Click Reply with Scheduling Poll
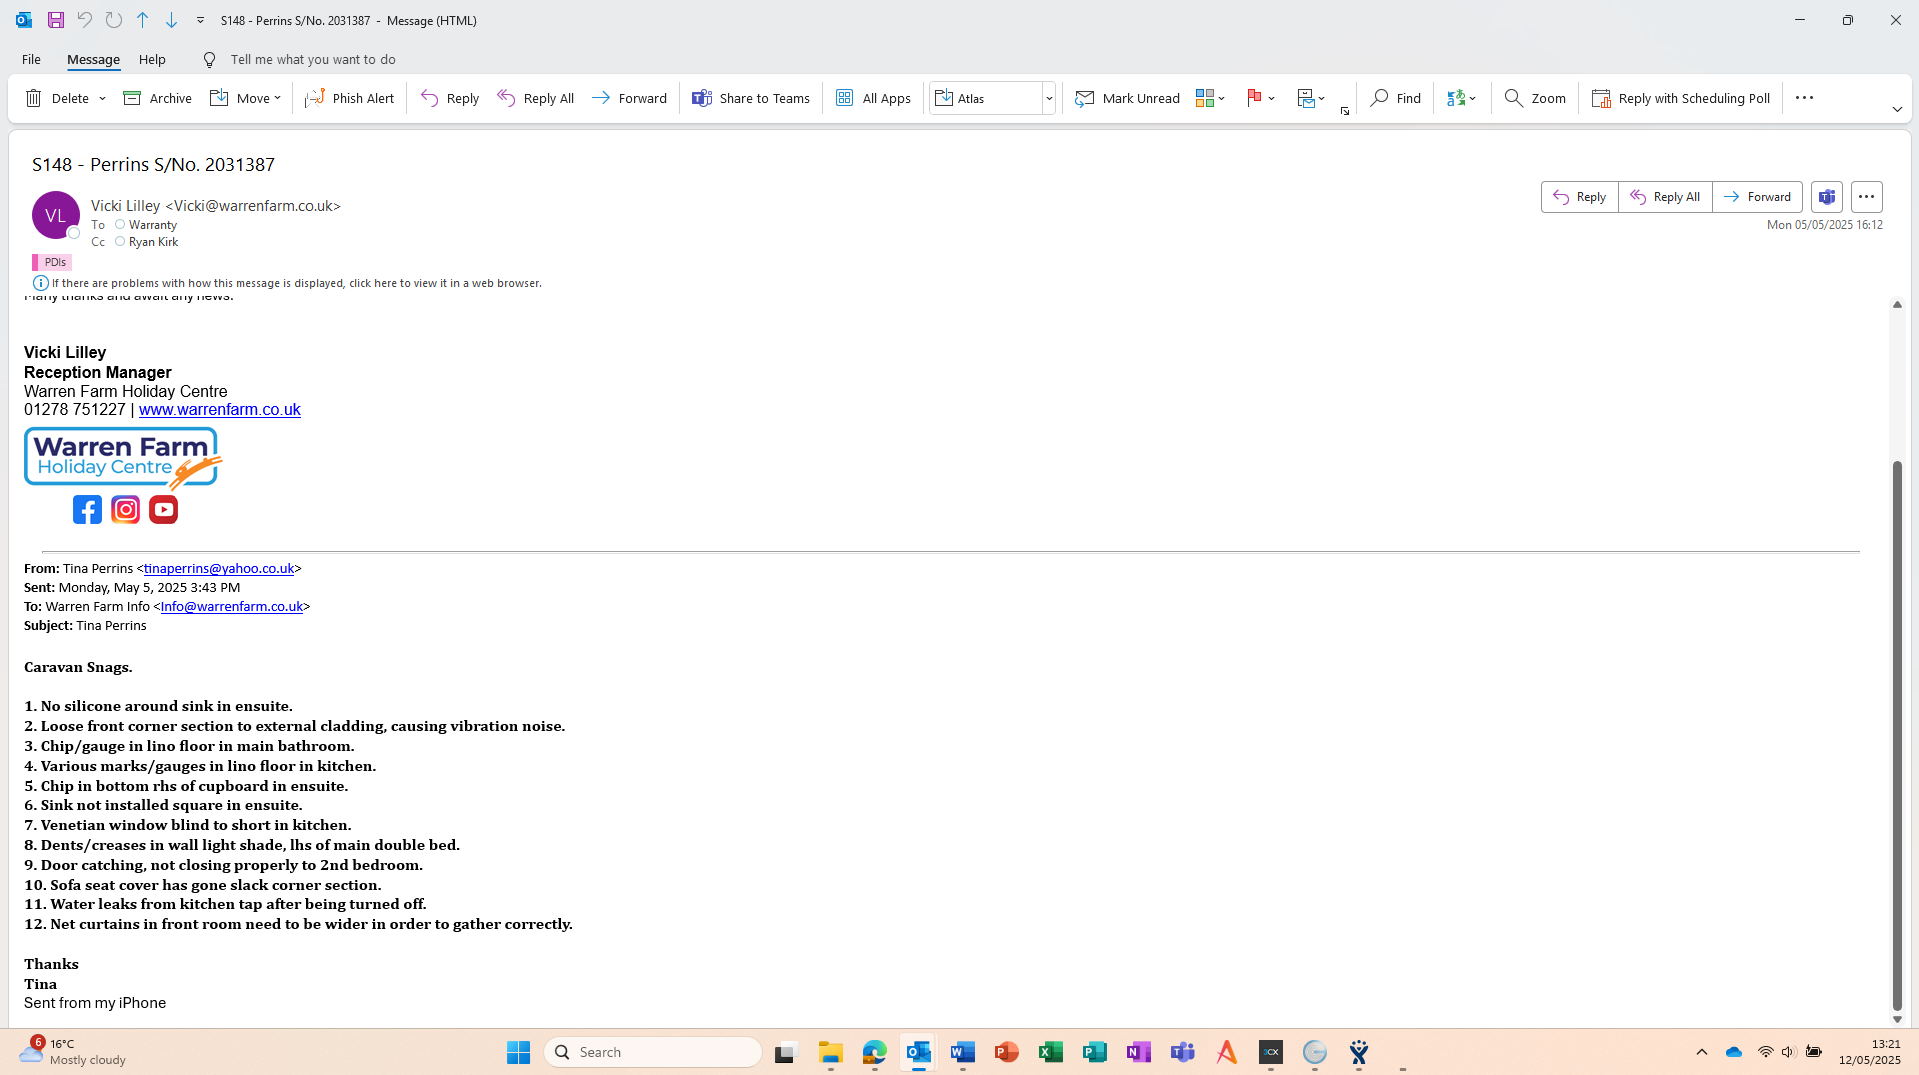This screenshot has width=1919, height=1075. (1681, 98)
